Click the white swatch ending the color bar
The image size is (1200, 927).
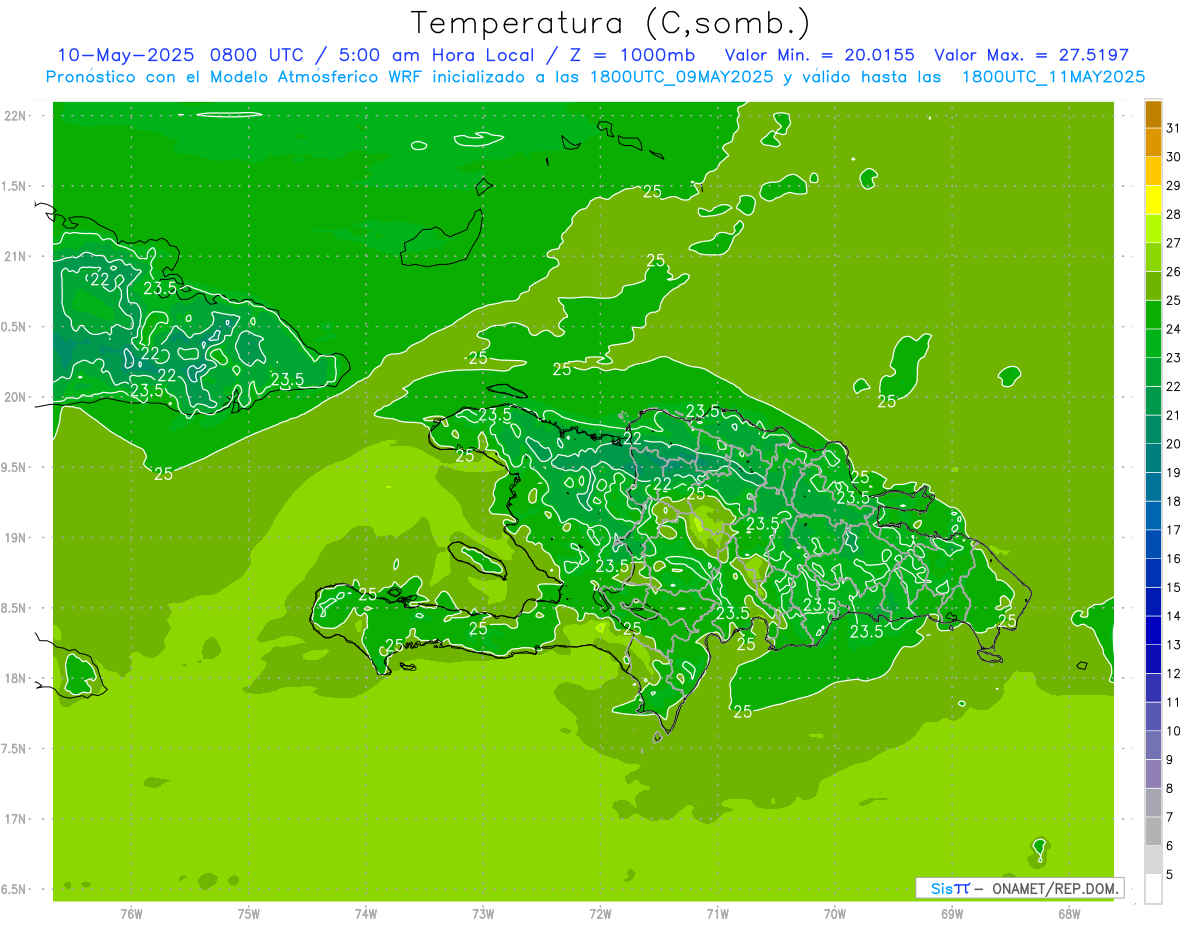[x=1153, y=889]
